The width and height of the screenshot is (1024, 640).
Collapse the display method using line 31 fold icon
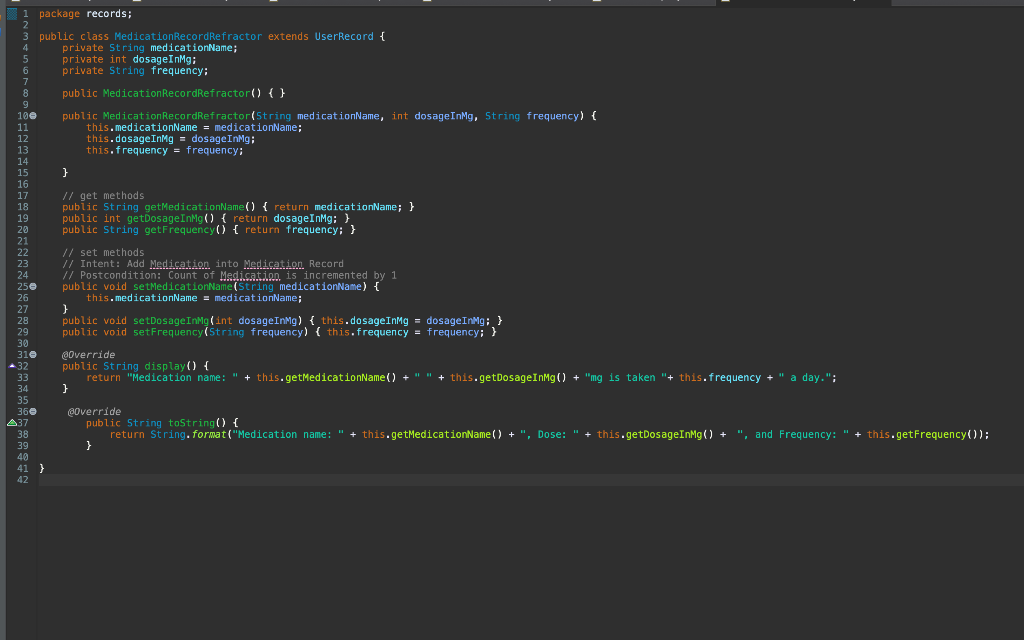pos(32,354)
